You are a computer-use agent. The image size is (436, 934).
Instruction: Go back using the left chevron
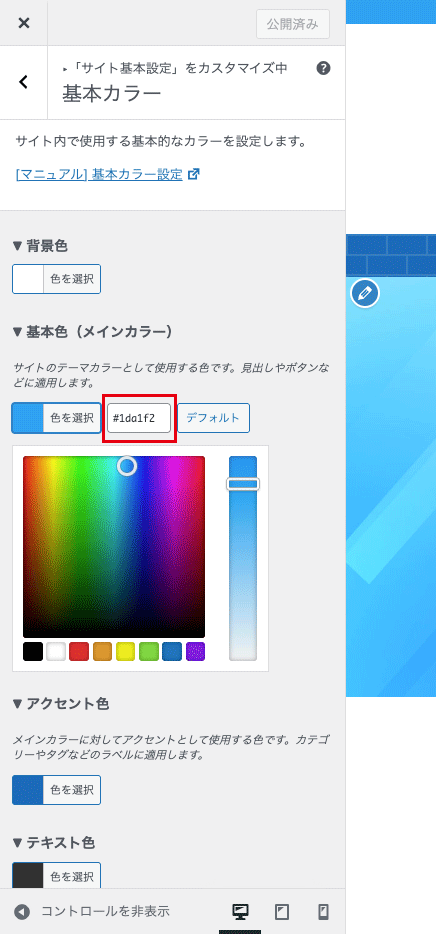pos(23,82)
